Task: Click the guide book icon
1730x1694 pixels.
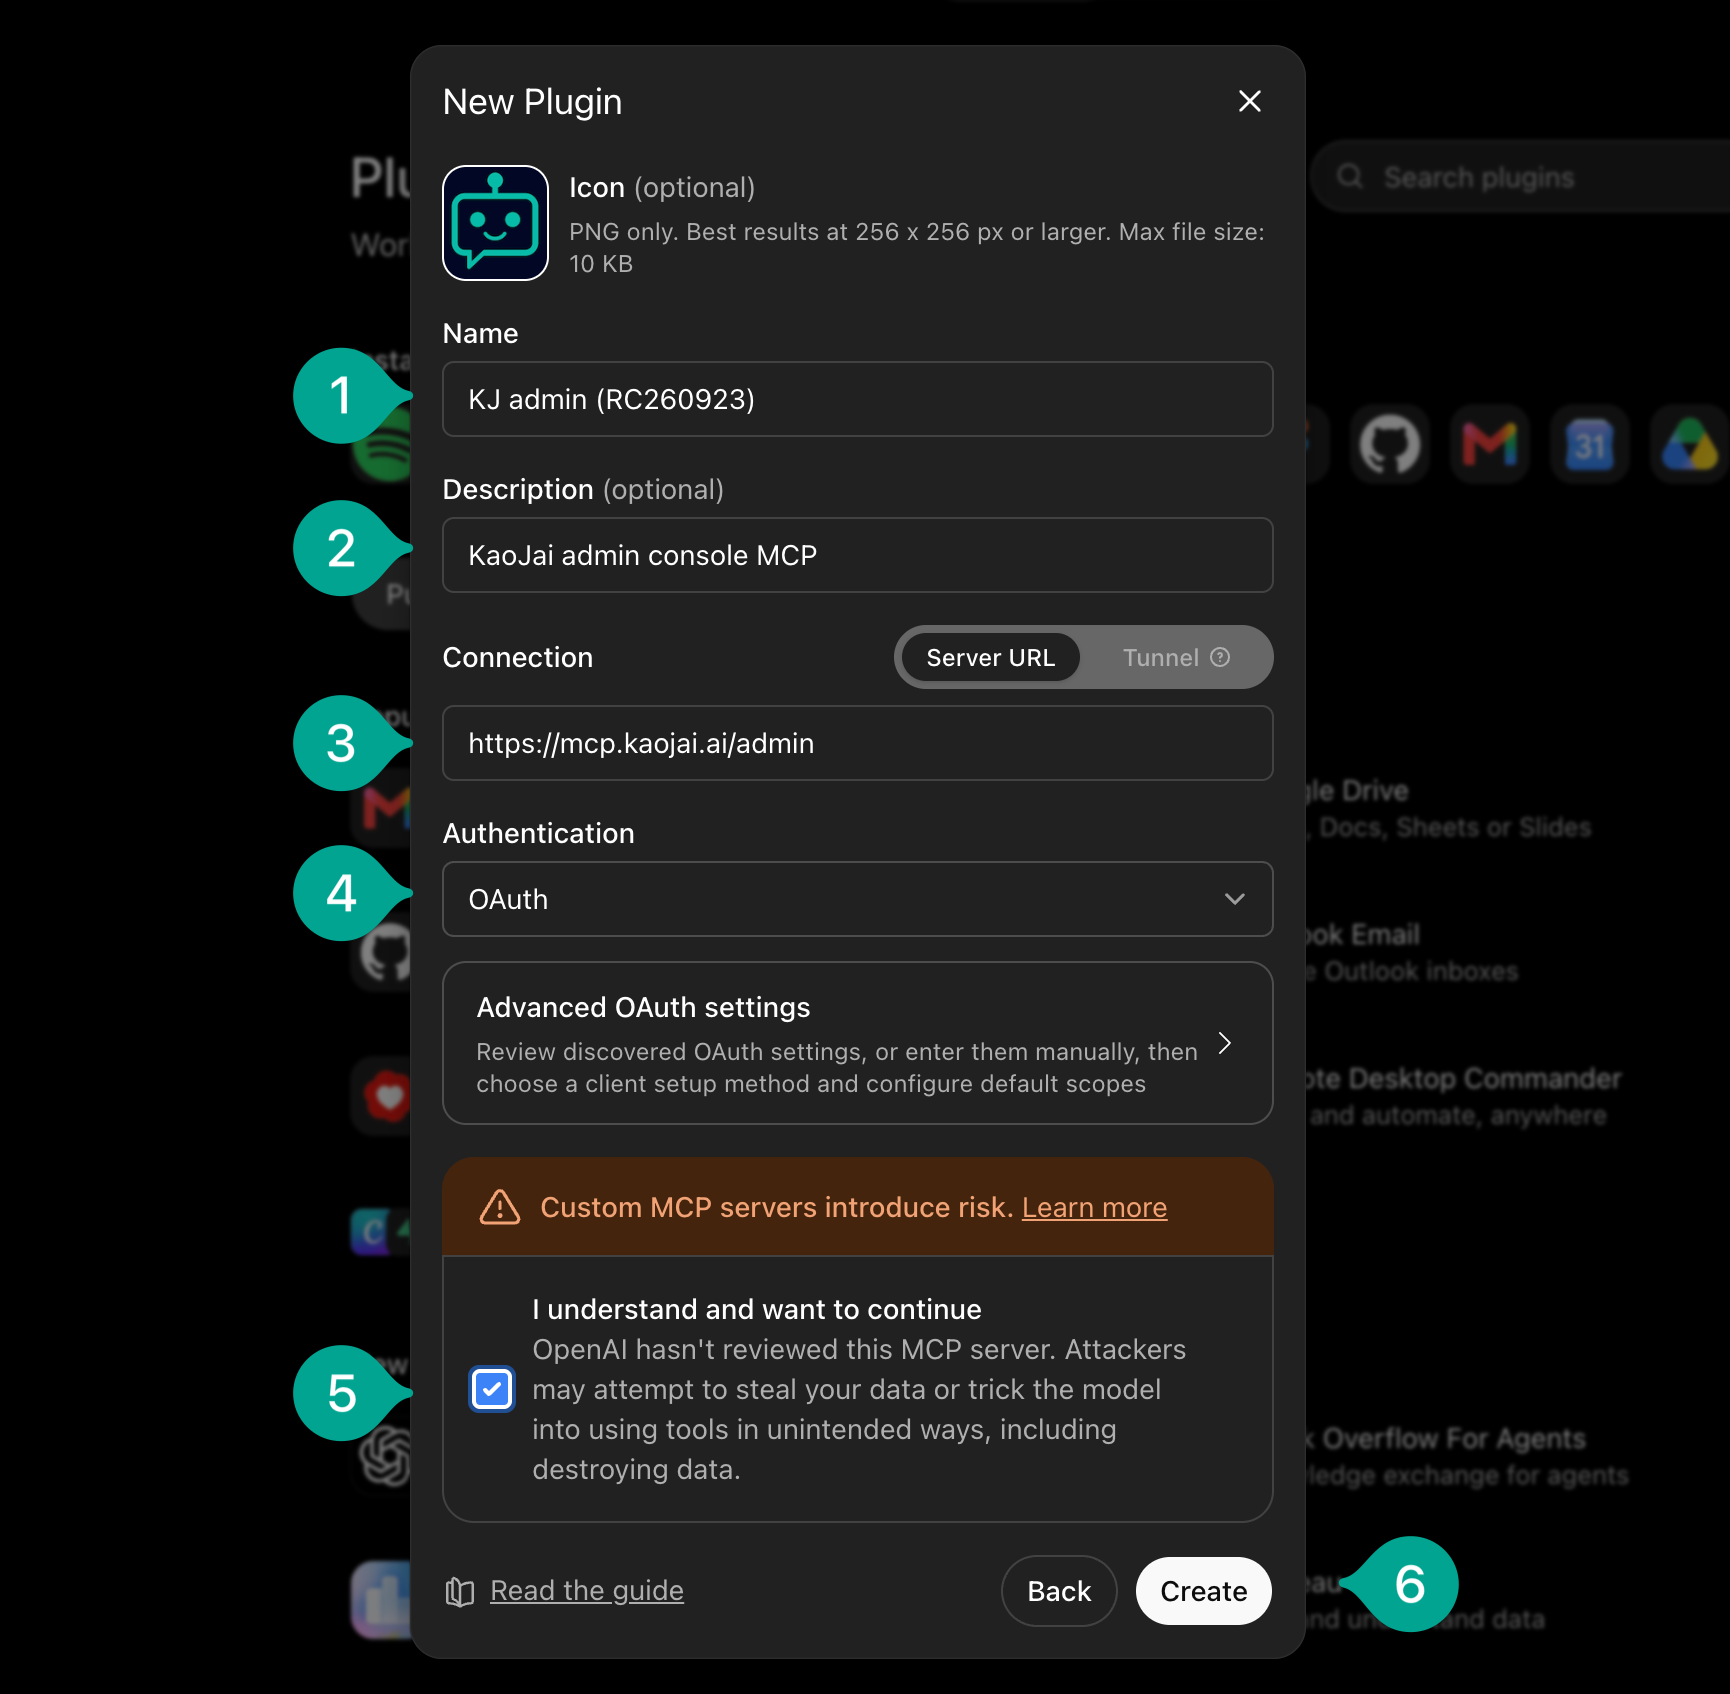Action: (x=459, y=1591)
